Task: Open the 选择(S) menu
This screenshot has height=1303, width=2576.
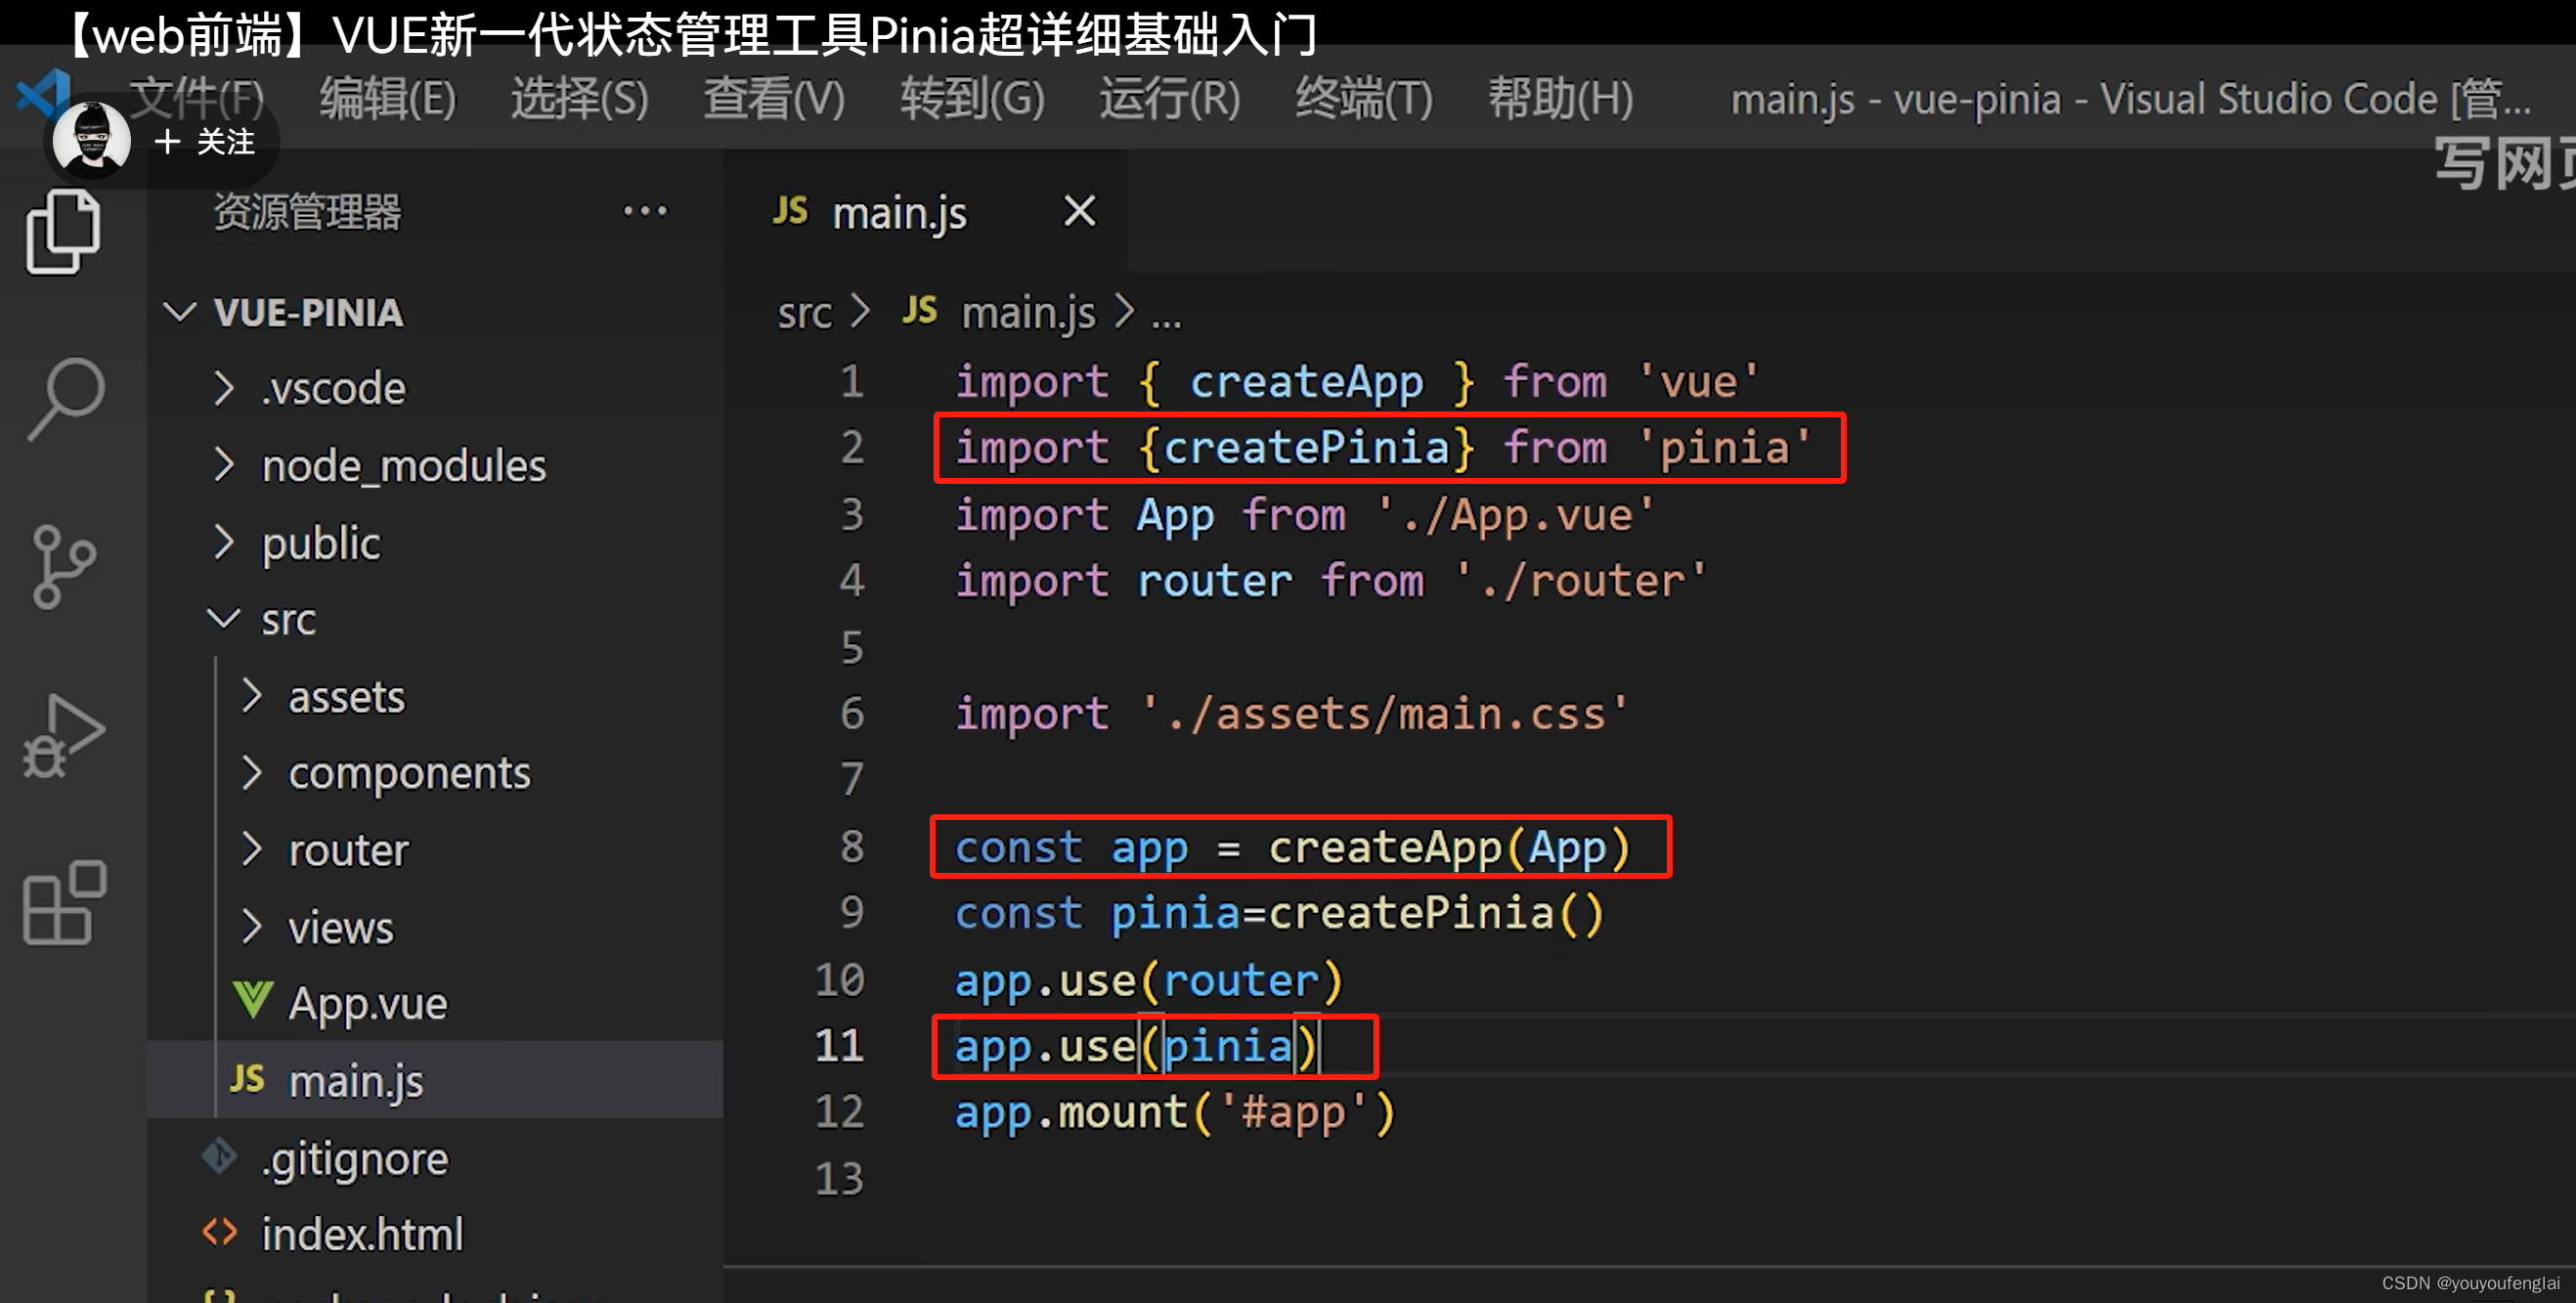Action: tap(580, 99)
